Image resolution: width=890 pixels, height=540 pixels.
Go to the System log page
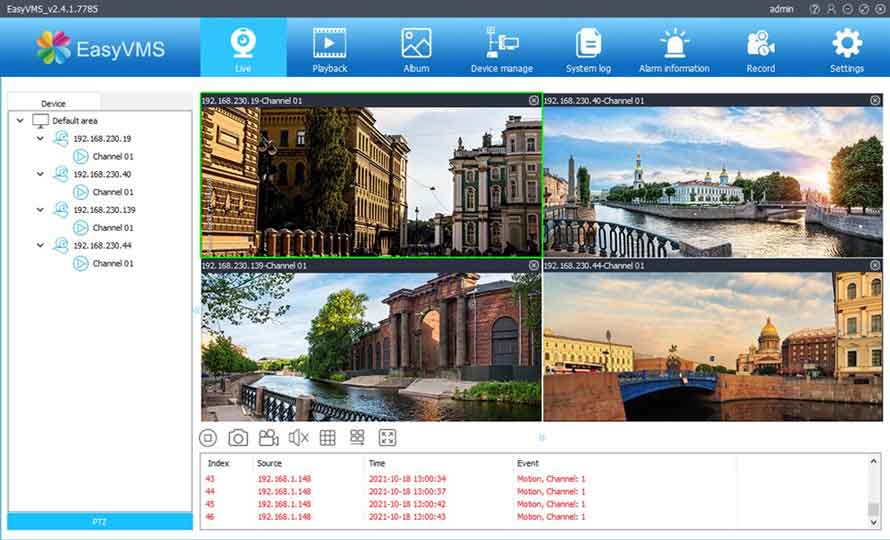point(588,49)
